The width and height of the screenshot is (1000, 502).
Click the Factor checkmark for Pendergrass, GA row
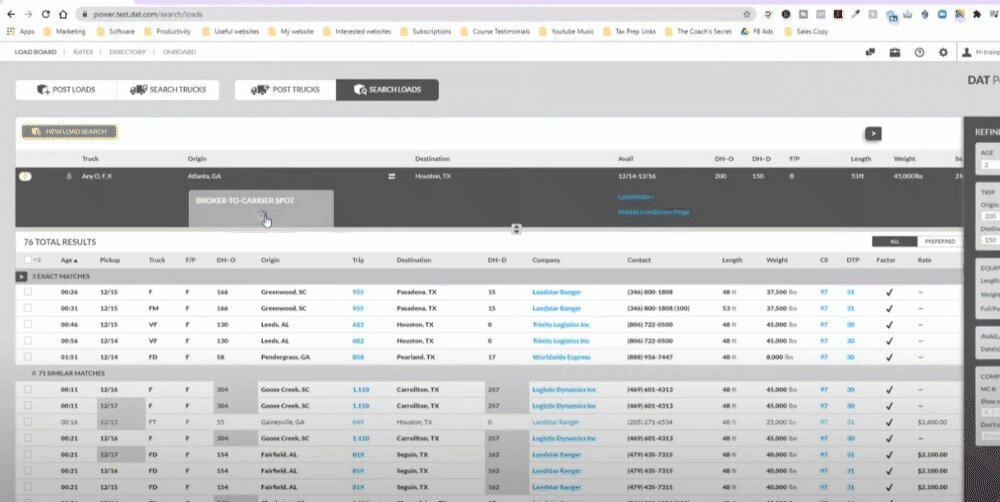tap(889, 357)
